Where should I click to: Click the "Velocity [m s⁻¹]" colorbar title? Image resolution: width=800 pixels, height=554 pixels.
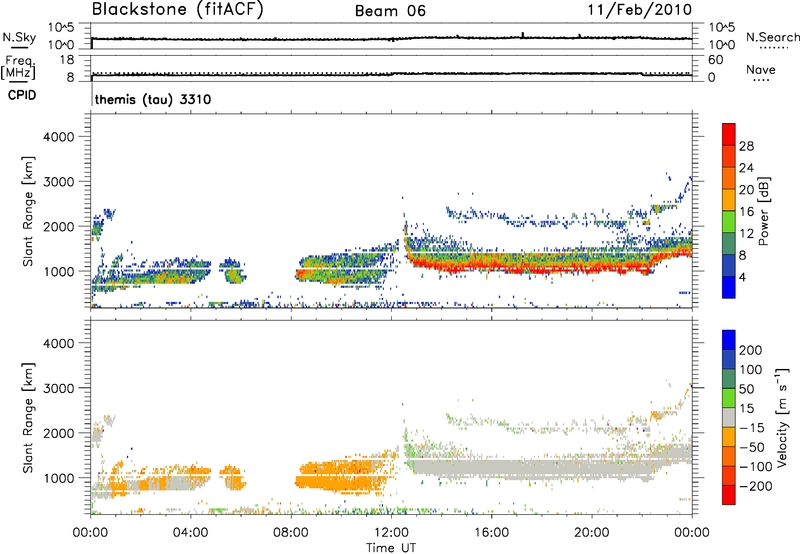(x=782, y=417)
